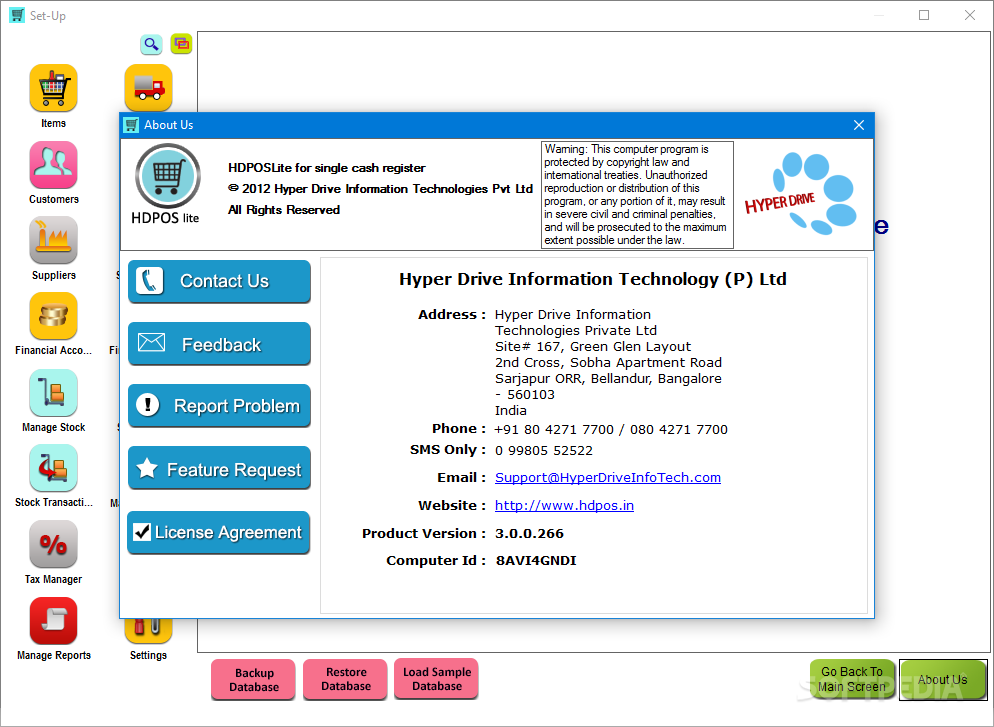This screenshot has height=727, width=994.
Task: Click the copyright warning text box
Action: [637, 195]
